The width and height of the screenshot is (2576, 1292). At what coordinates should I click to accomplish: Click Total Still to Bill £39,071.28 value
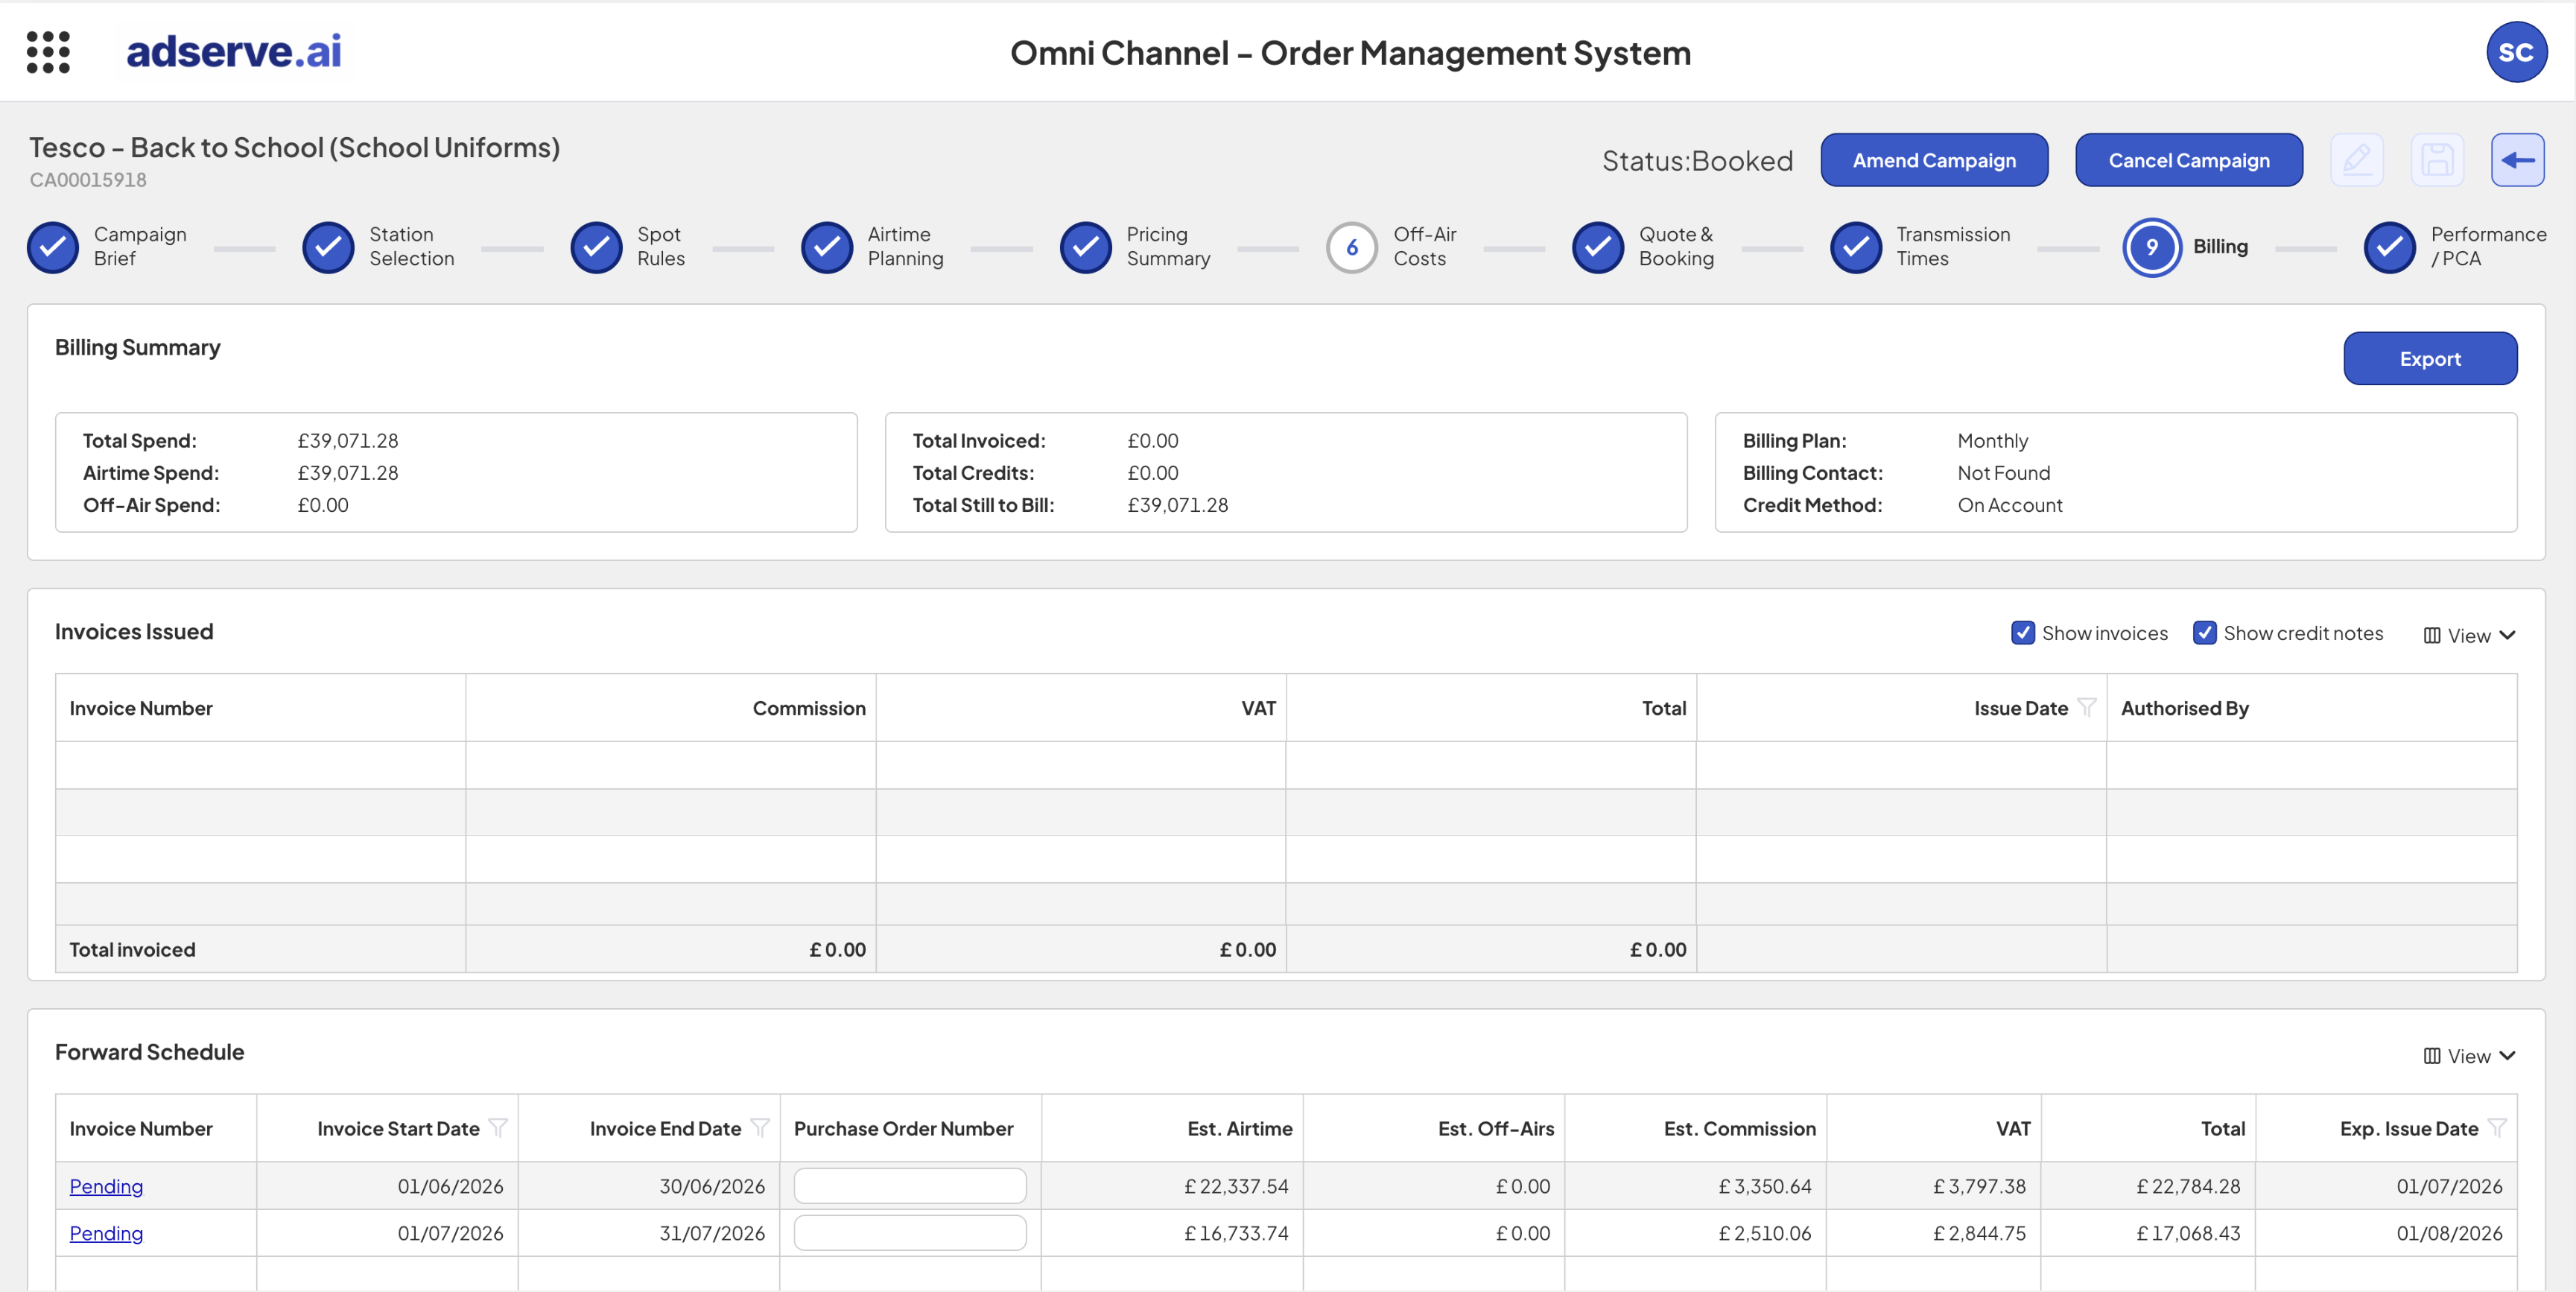[1177, 505]
